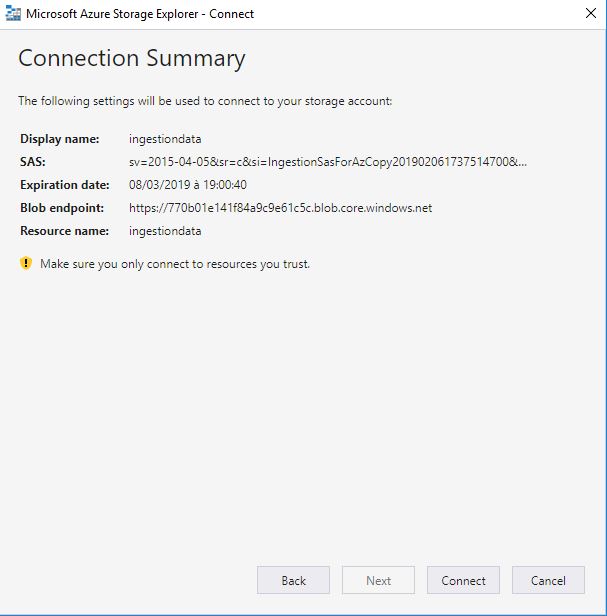Cancel the connection dialog
The width and height of the screenshot is (607, 616).
pyautogui.click(x=548, y=580)
